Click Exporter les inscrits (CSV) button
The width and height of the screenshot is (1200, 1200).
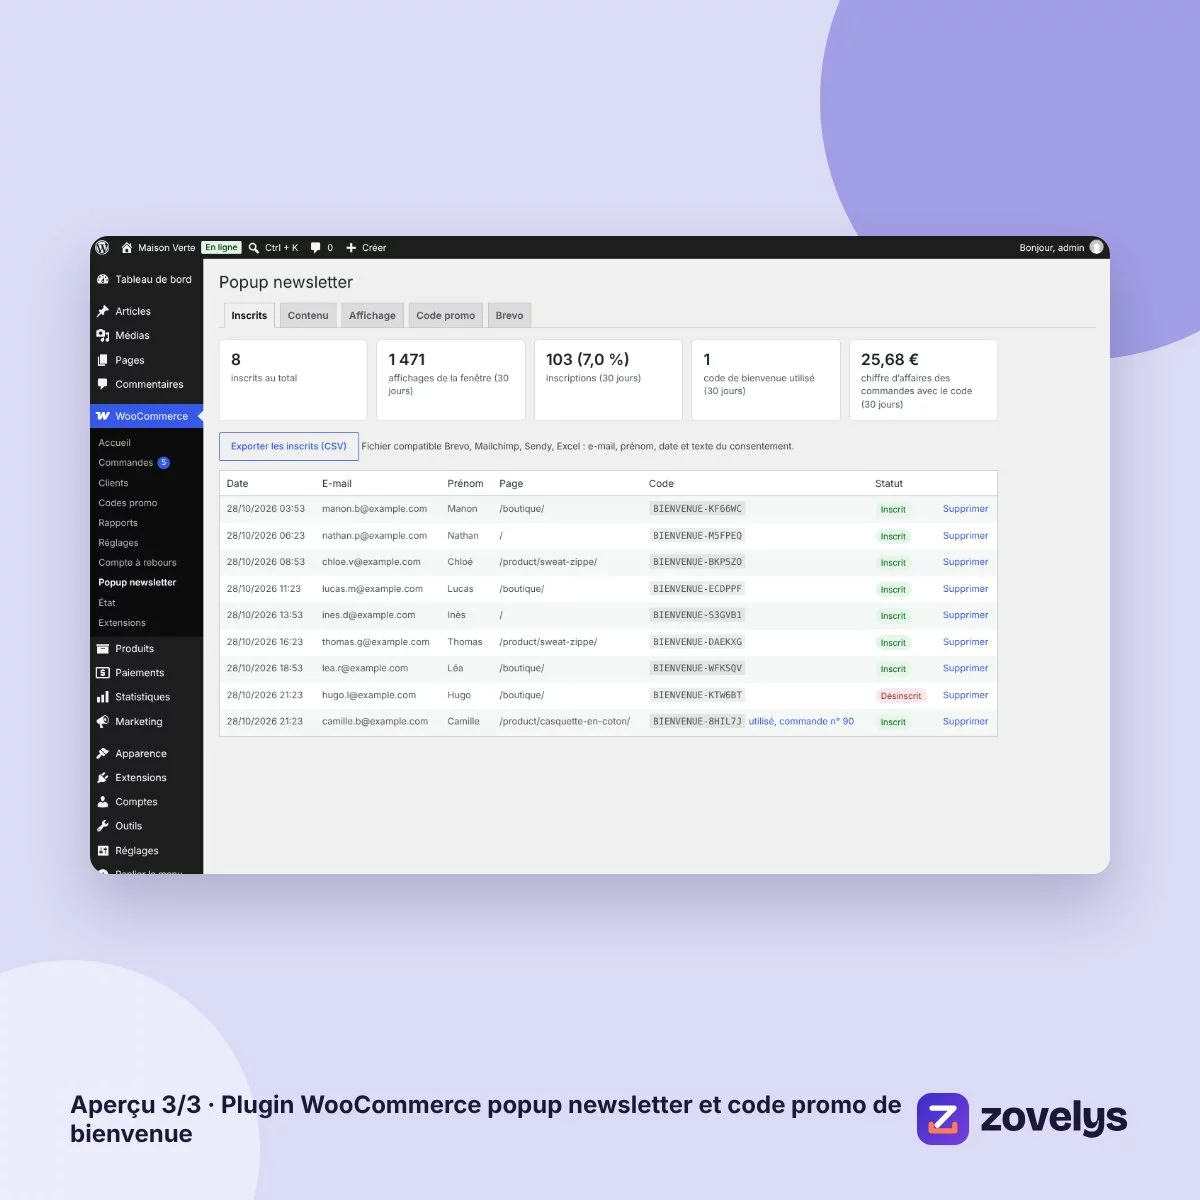point(289,446)
